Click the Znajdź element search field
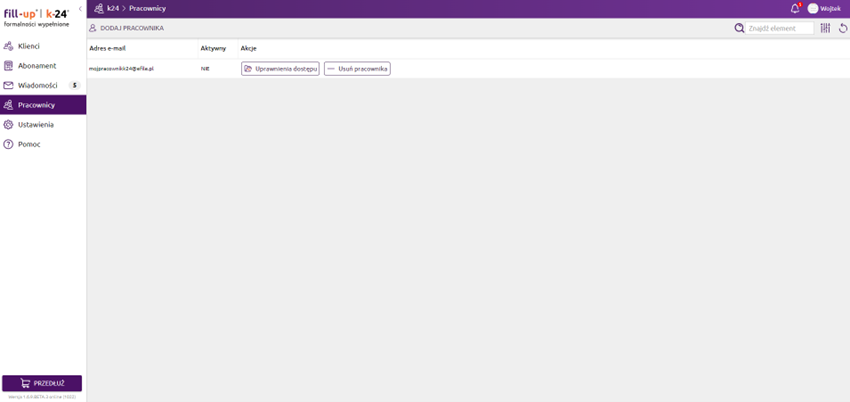850x402 pixels. 780,29
